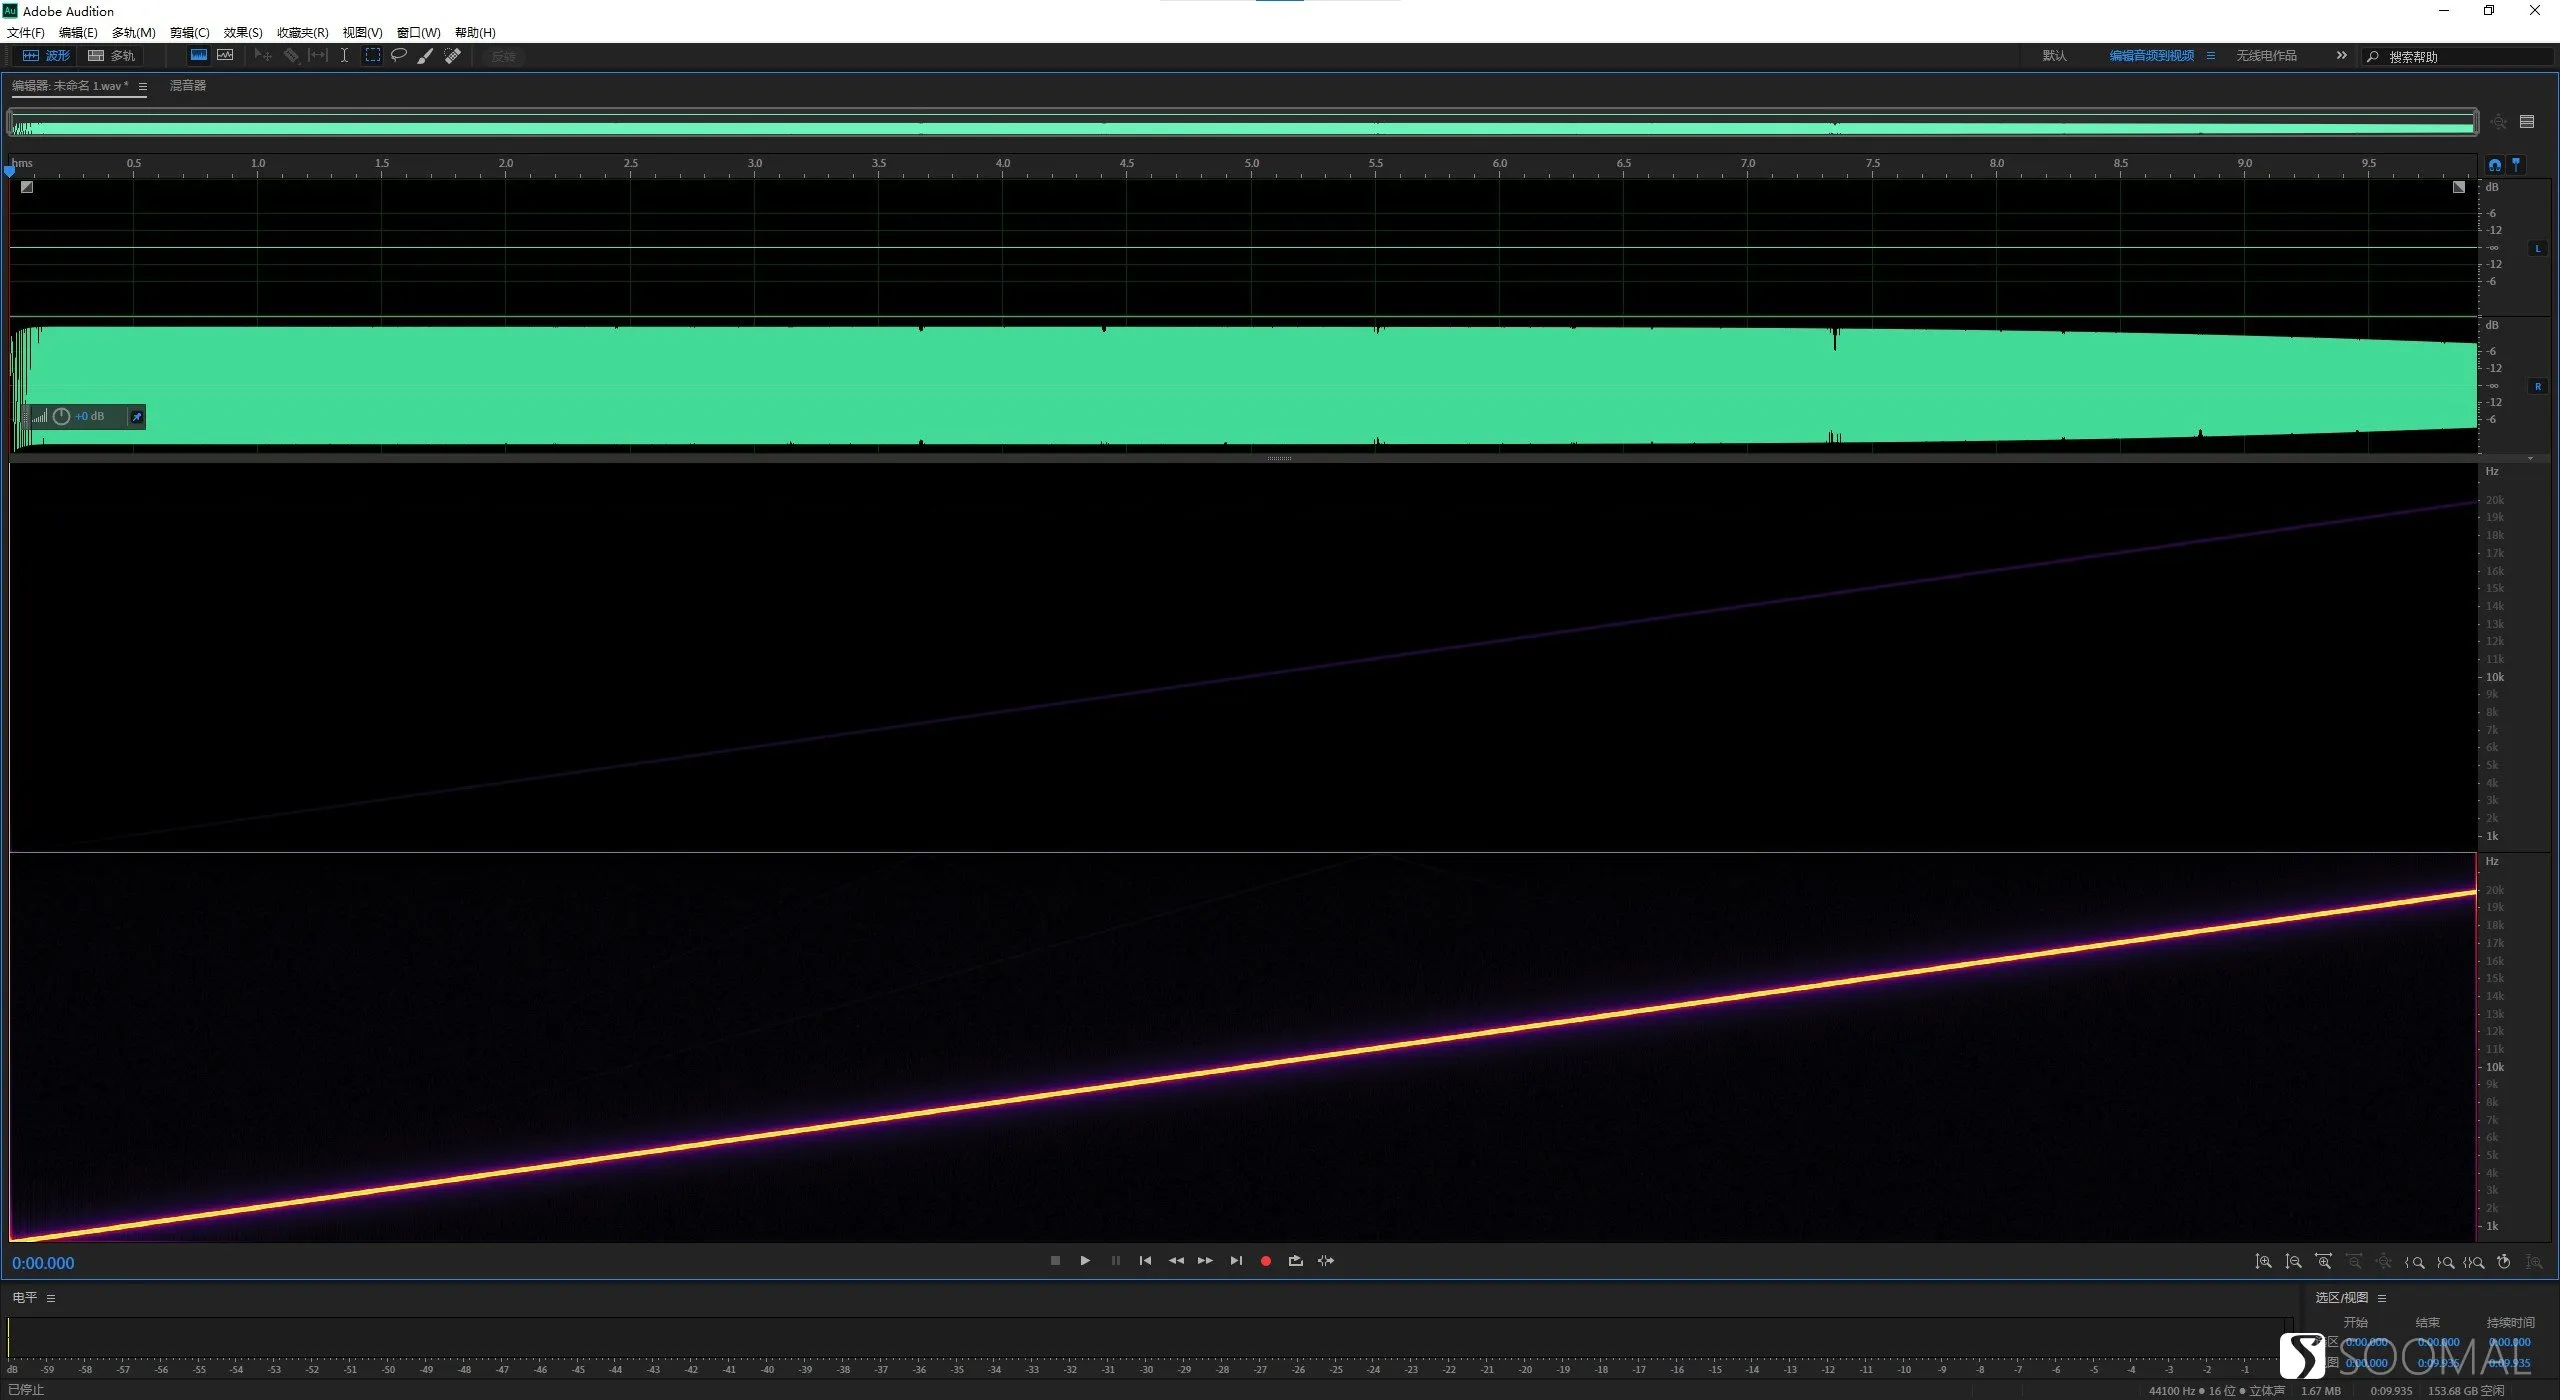Toggle the blue playhead marker icon

[x=2516, y=165]
